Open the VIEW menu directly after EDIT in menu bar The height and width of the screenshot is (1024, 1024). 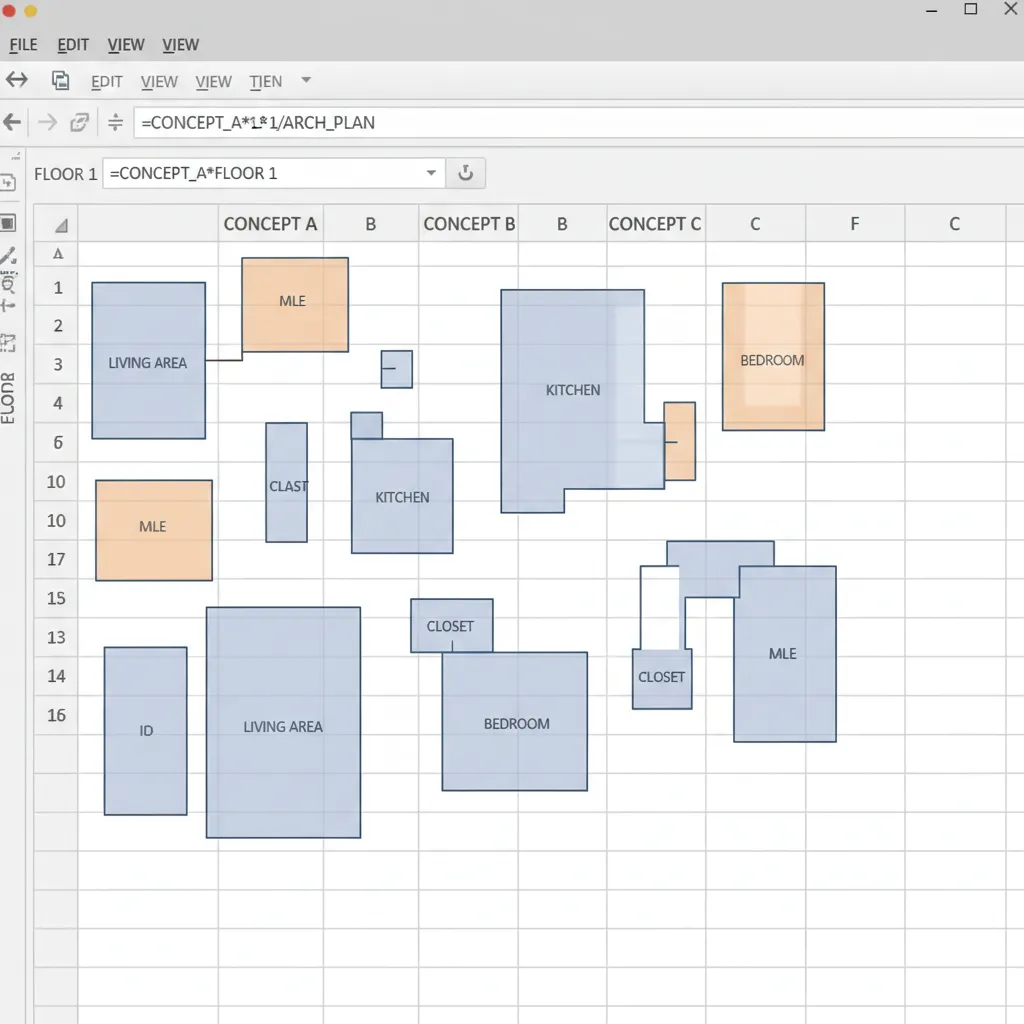[126, 45]
